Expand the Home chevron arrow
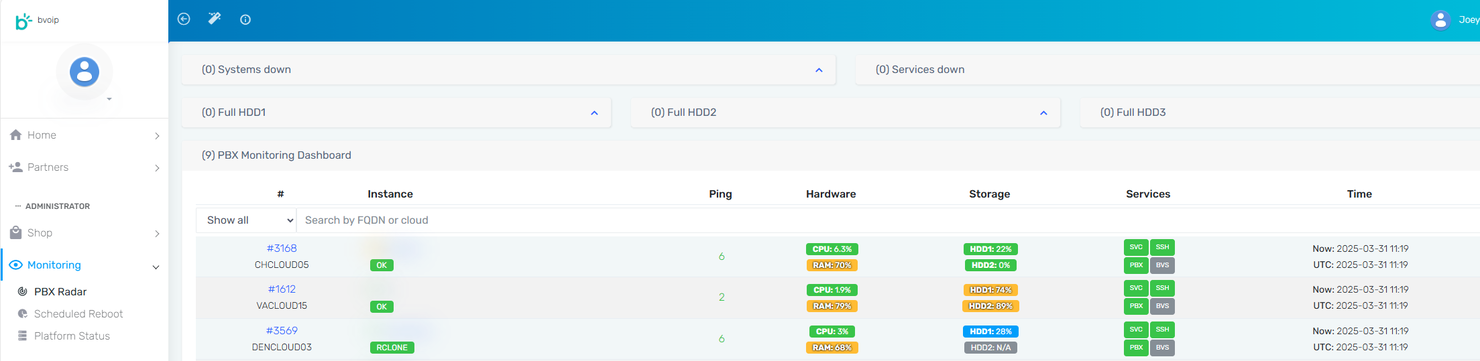Screen dimensions: 1480x361 pos(157,136)
